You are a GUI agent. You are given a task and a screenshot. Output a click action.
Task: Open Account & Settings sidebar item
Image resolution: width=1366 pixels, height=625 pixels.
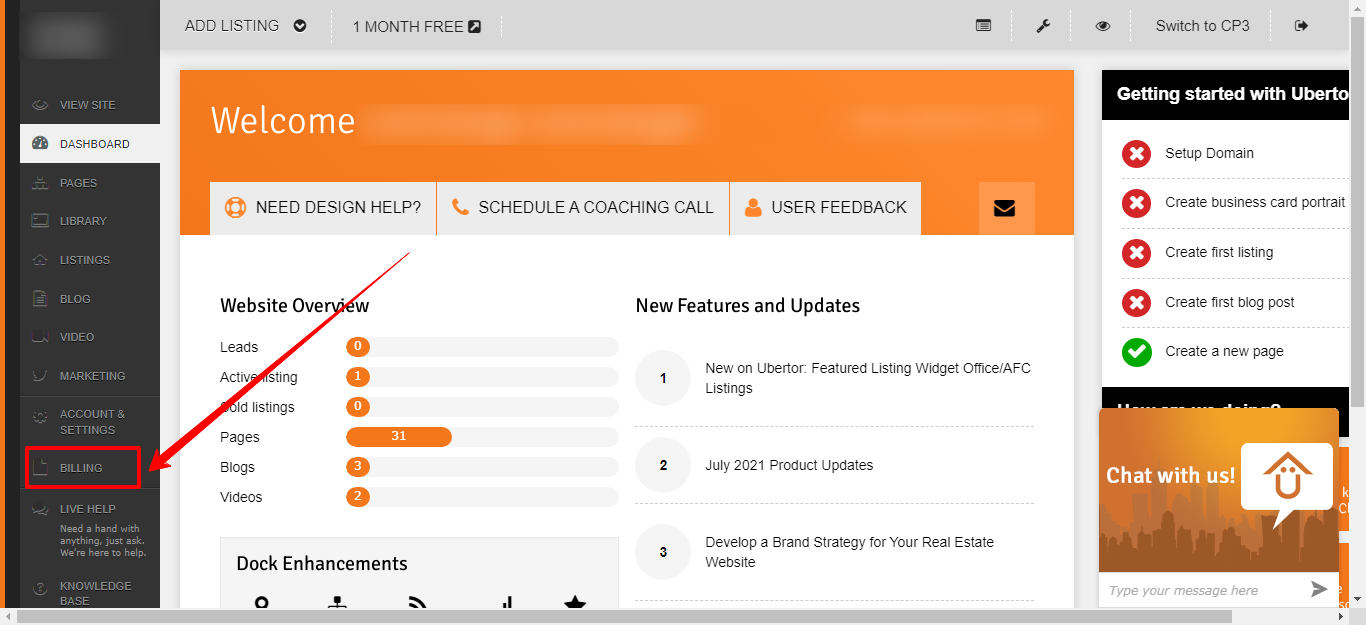[x=90, y=422]
